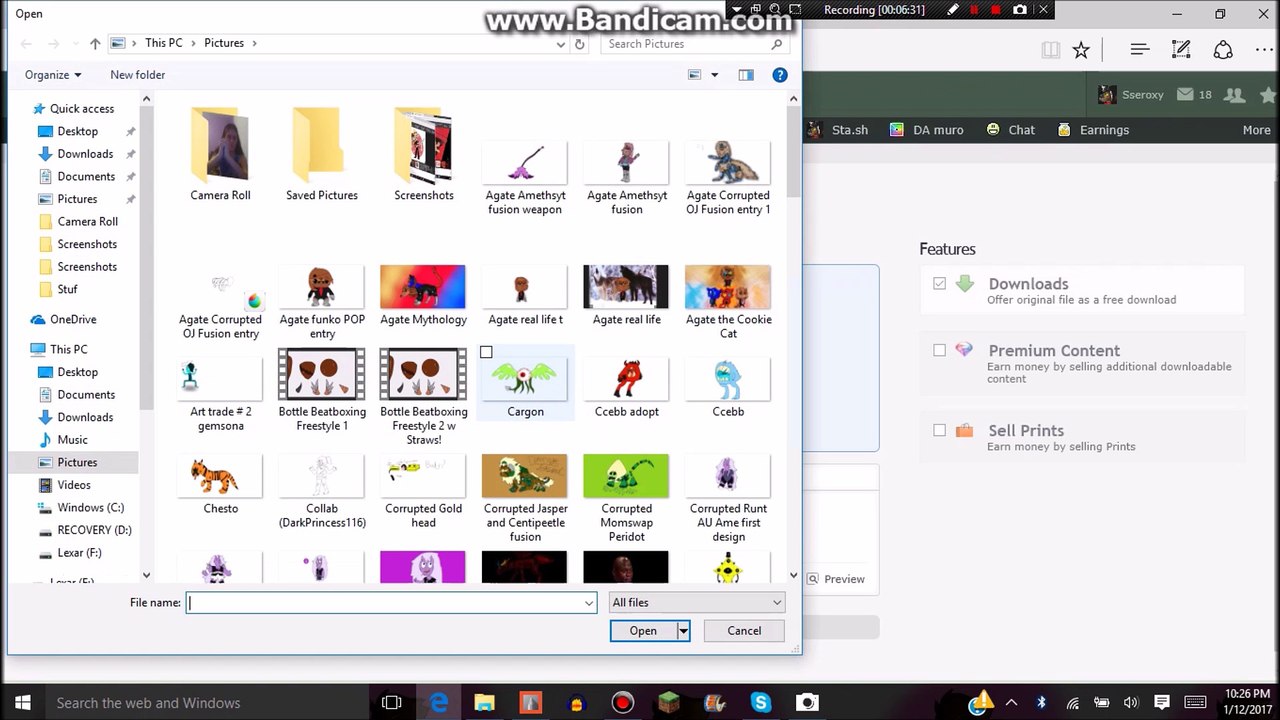
Task: Open Chat in DeviantArt menu
Action: [x=1010, y=130]
